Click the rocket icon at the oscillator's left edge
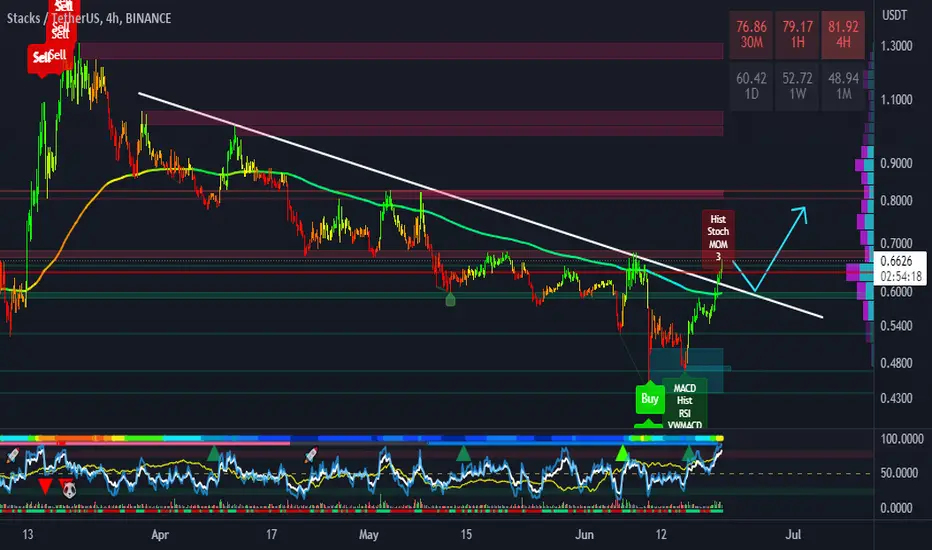Image resolution: width=932 pixels, height=550 pixels. pyautogui.click(x=12, y=456)
